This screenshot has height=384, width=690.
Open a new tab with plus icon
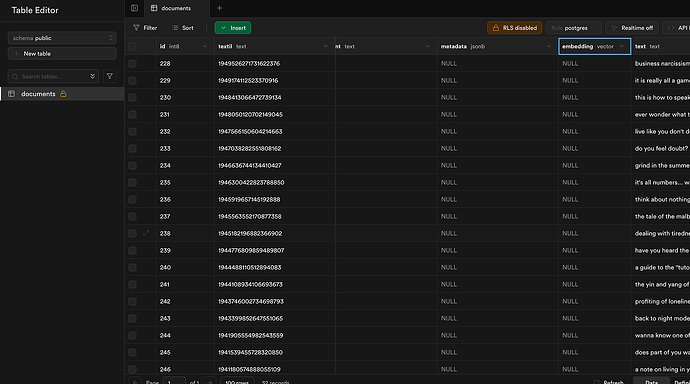[219, 8]
